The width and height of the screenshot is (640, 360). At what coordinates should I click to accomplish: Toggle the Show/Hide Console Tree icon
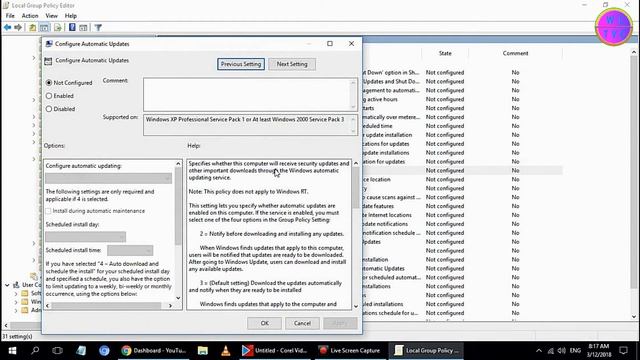tap(44, 27)
